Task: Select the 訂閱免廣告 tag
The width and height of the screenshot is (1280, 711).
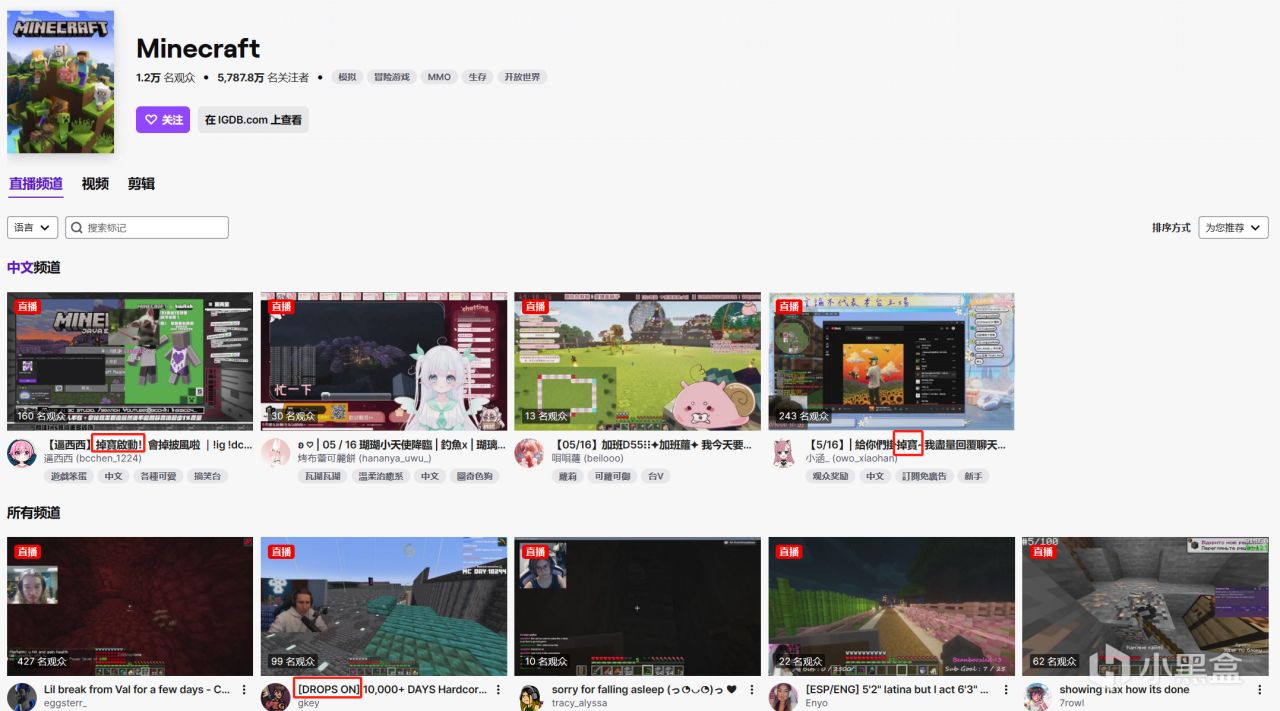Action: (924, 476)
